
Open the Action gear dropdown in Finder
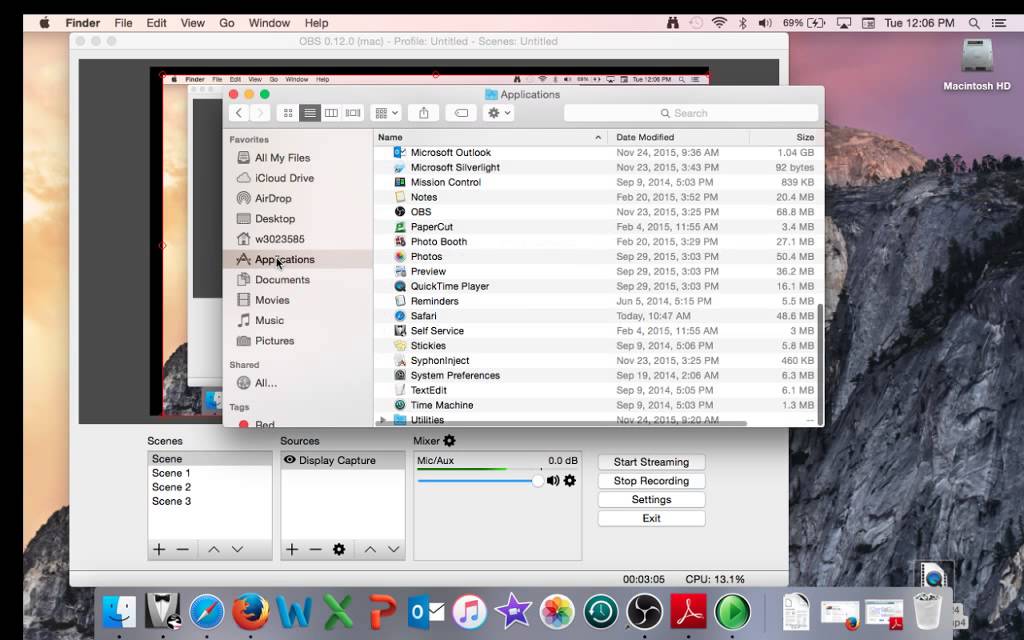coord(498,113)
